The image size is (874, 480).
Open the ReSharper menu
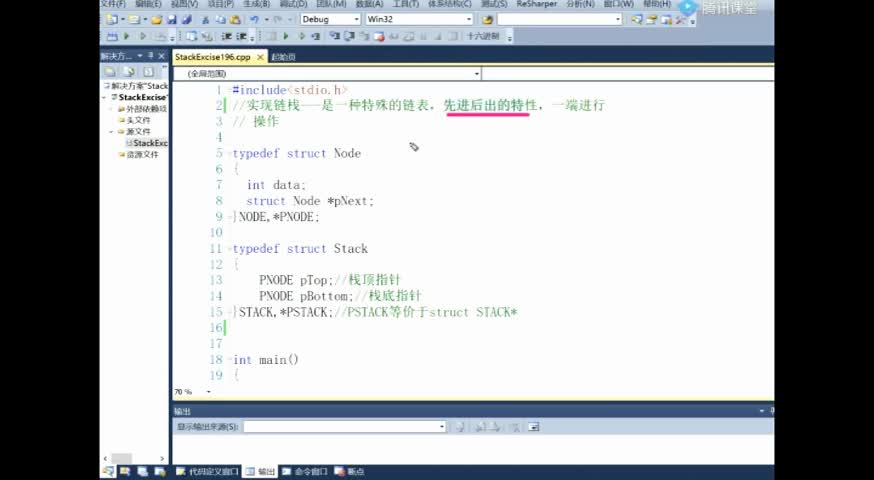537,4
